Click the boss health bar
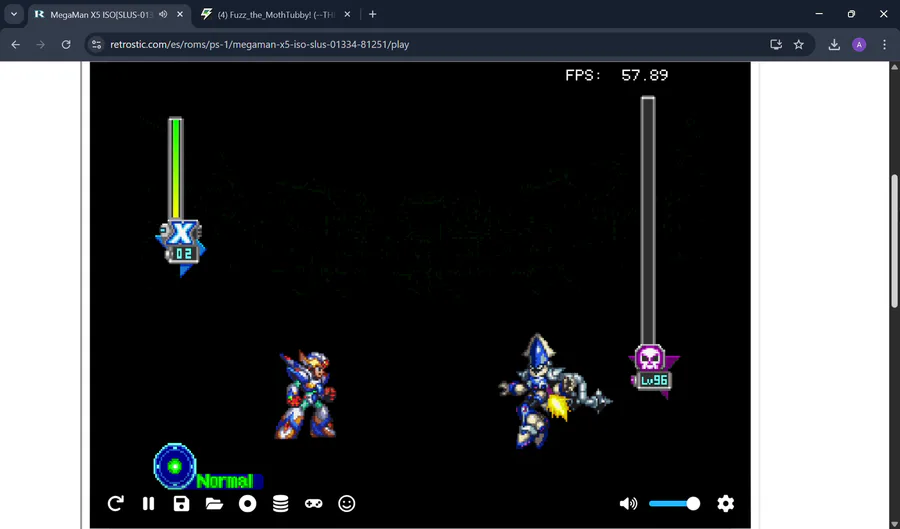Screen dimensions: 900x529 tap(648, 221)
